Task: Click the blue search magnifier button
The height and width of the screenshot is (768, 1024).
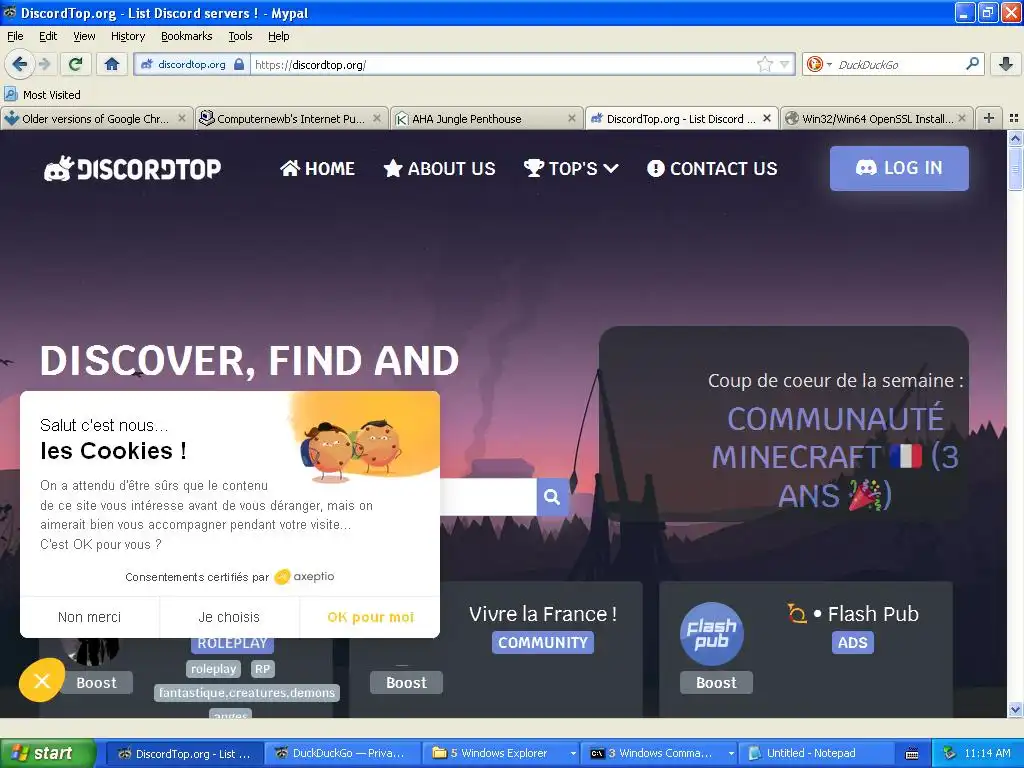Action: tap(552, 497)
